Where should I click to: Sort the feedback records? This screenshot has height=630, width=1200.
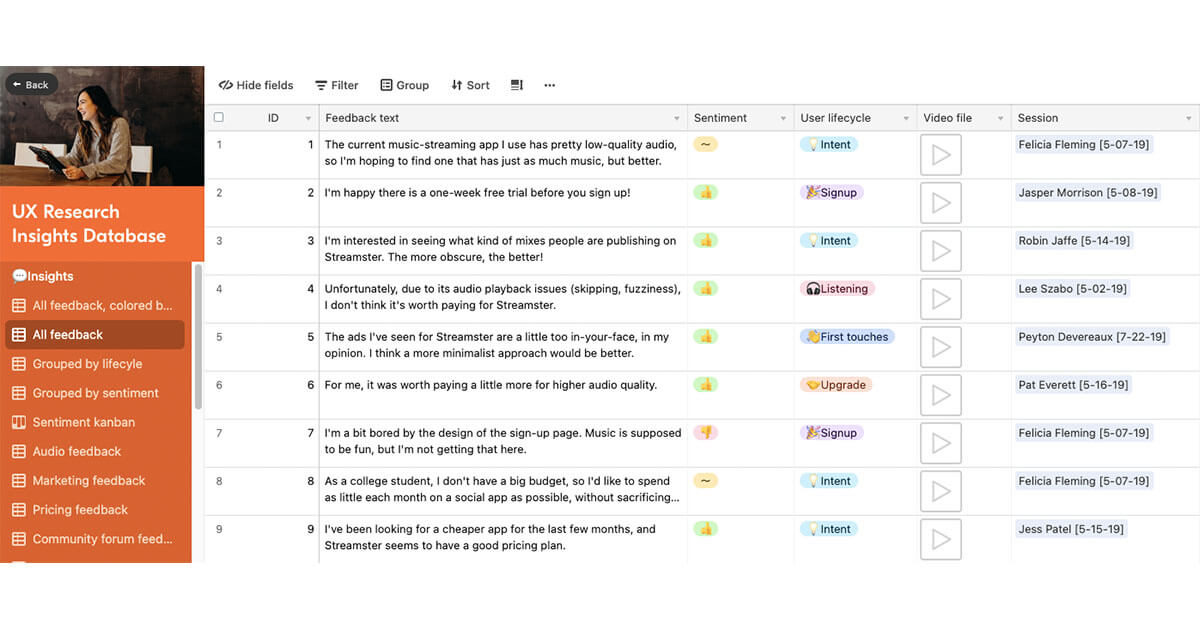470,85
